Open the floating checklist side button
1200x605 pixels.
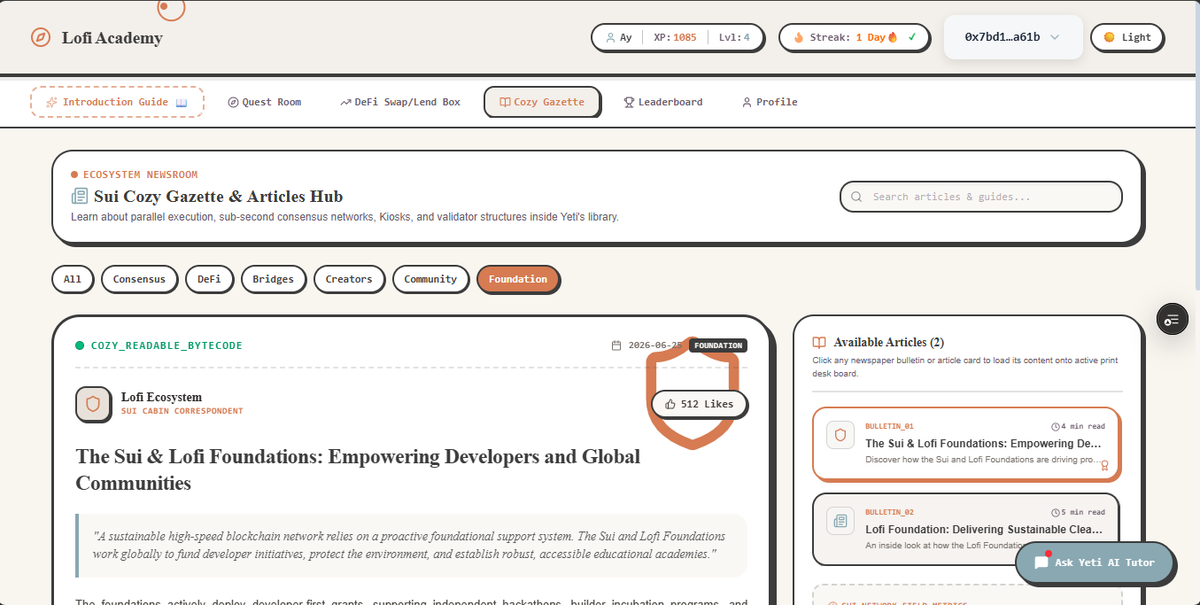pyautogui.click(x=1172, y=318)
